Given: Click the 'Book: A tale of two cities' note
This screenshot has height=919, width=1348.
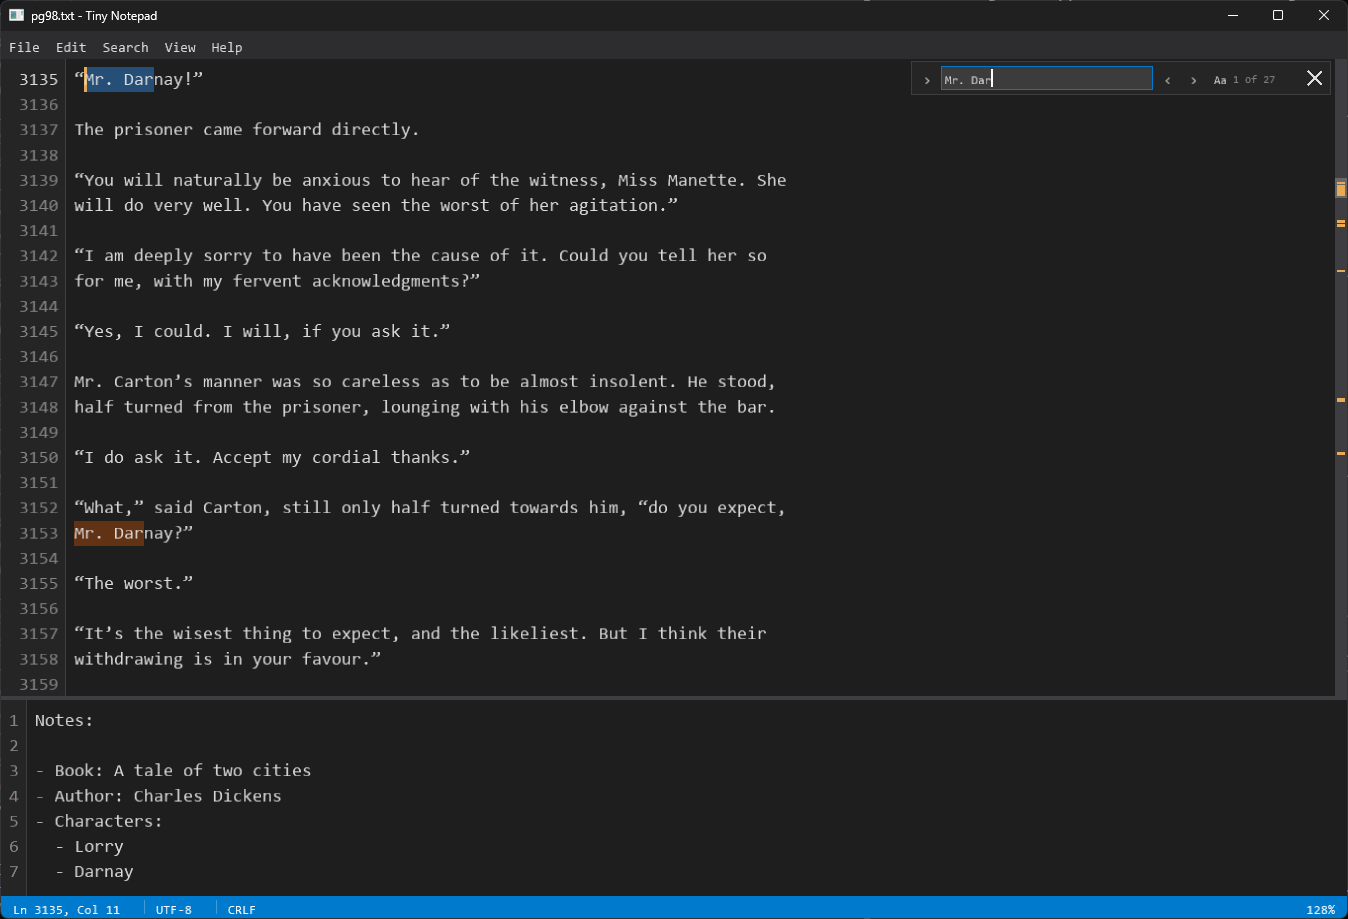Looking at the screenshot, I should click(x=173, y=770).
